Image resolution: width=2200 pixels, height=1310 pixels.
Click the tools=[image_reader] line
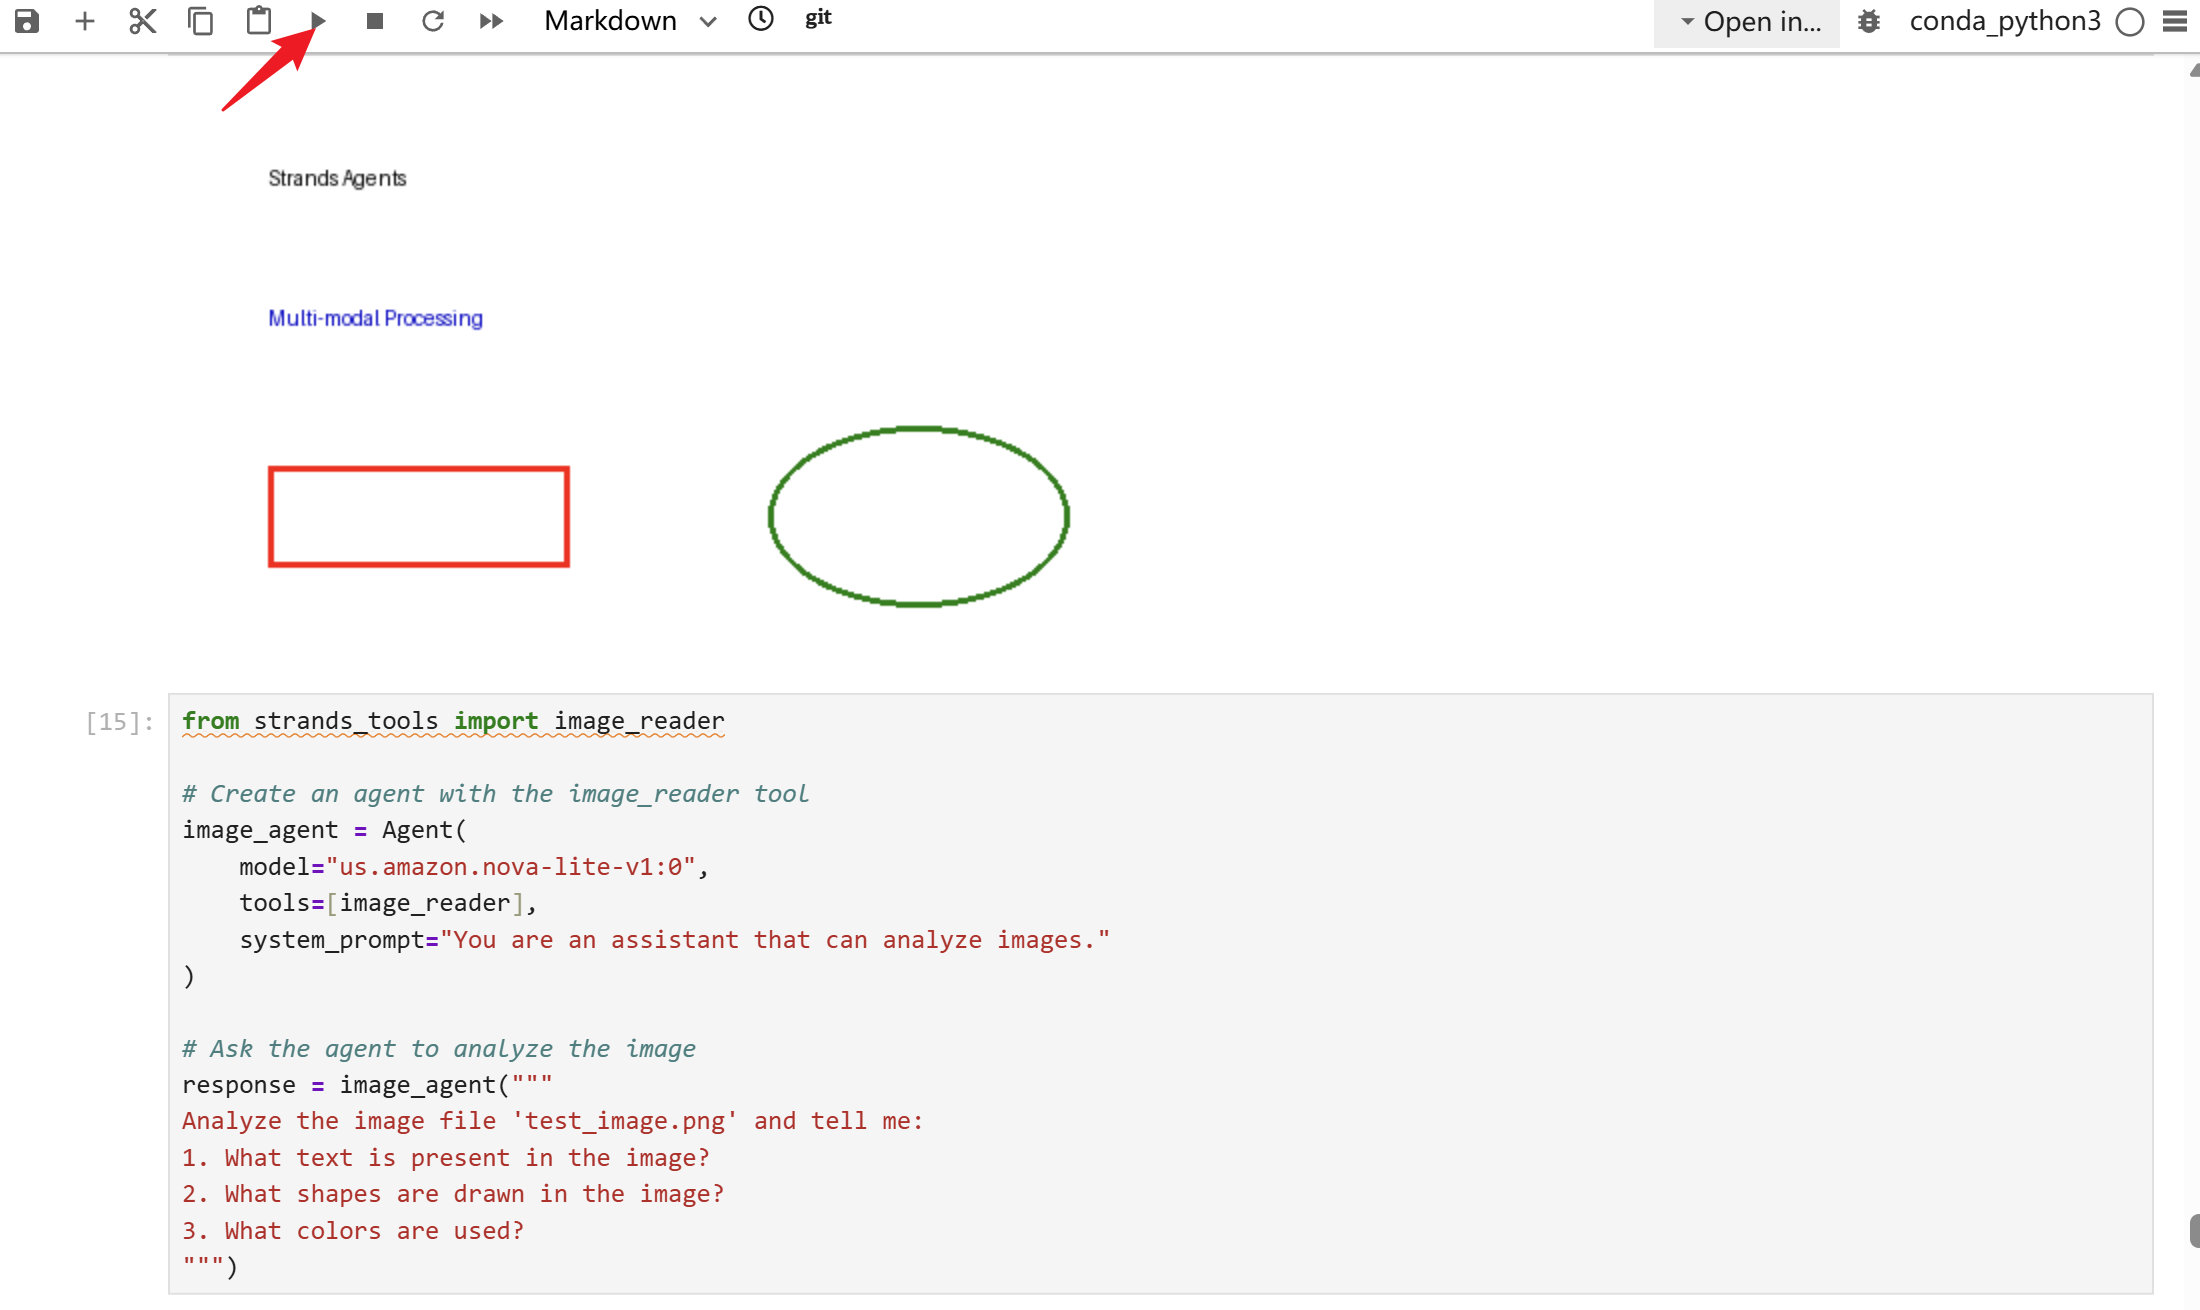click(388, 903)
